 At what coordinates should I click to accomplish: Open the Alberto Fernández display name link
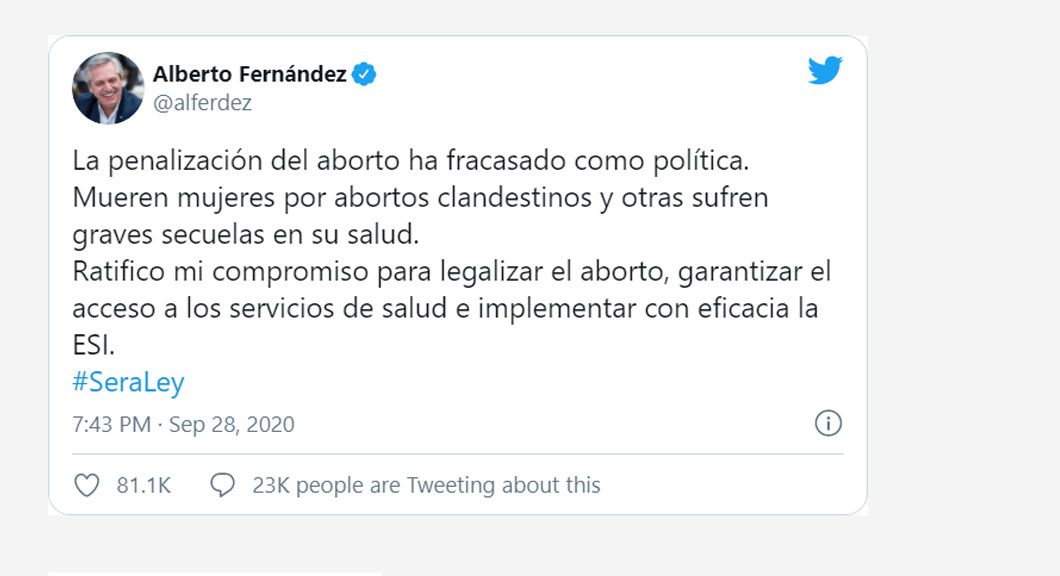249,74
